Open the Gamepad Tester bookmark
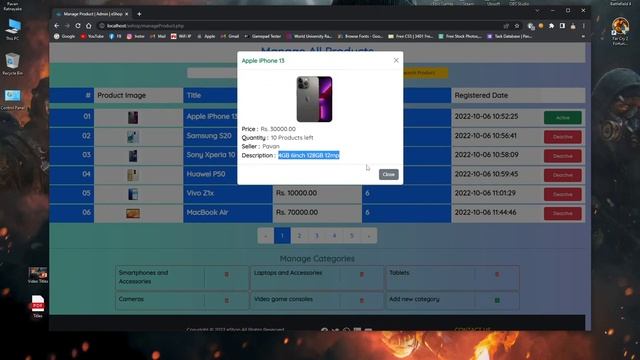The image size is (640, 360). (x=262, y=36)
